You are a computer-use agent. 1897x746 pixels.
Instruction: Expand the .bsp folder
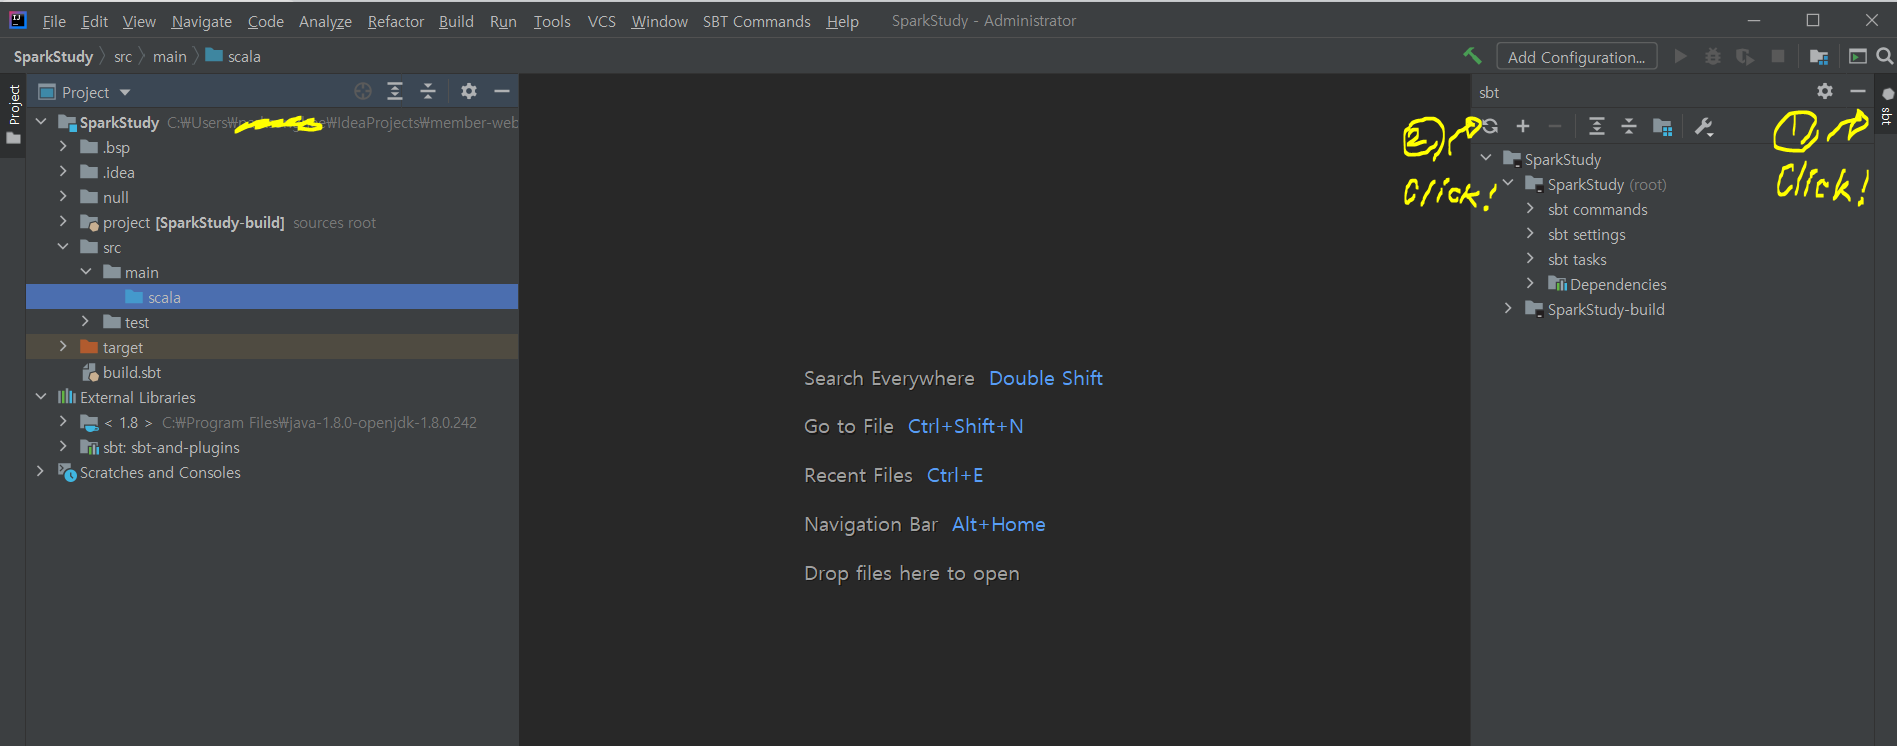coord(63,146)
